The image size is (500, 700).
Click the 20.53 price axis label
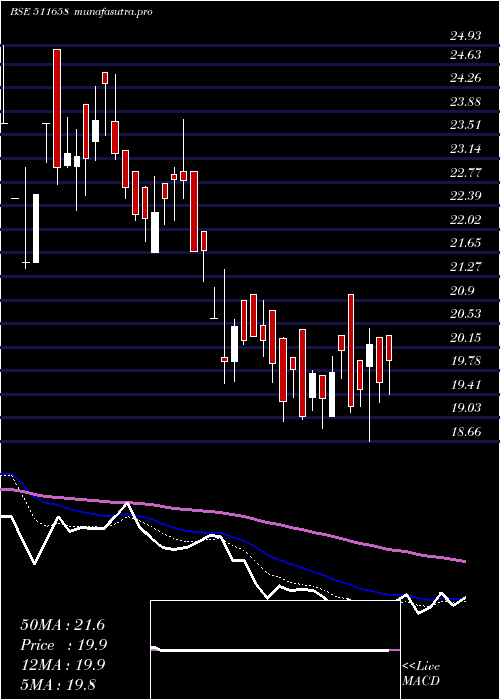point(466,313)
